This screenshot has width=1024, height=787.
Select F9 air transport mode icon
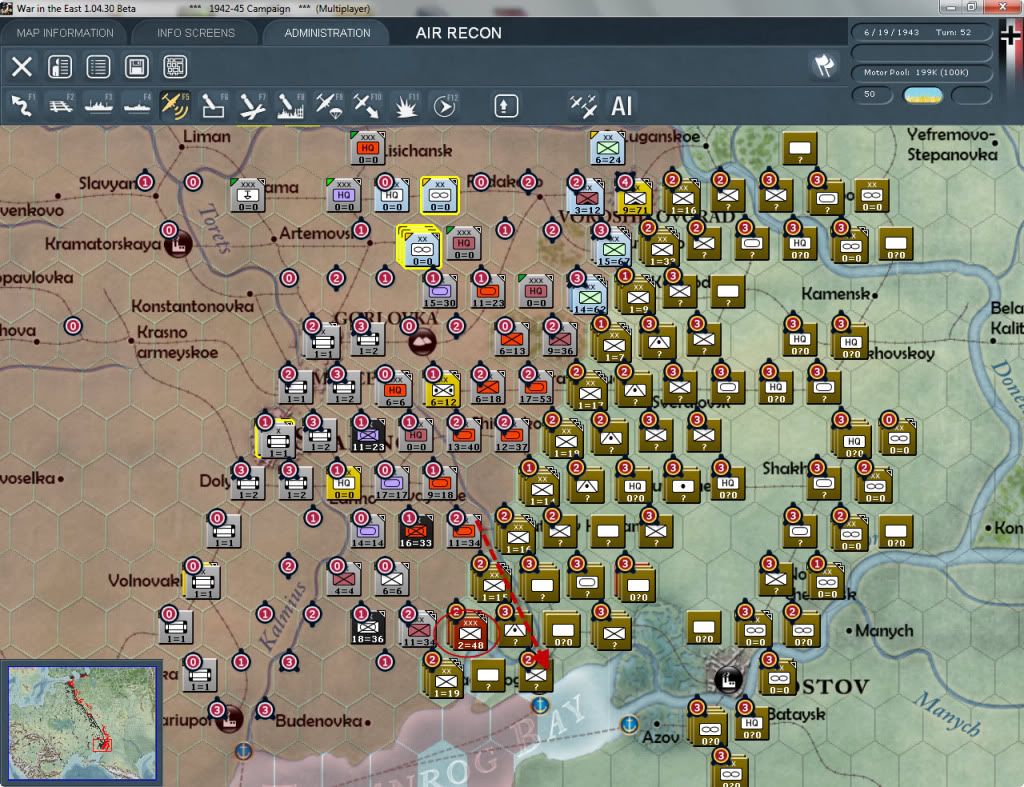coord(328,106)
